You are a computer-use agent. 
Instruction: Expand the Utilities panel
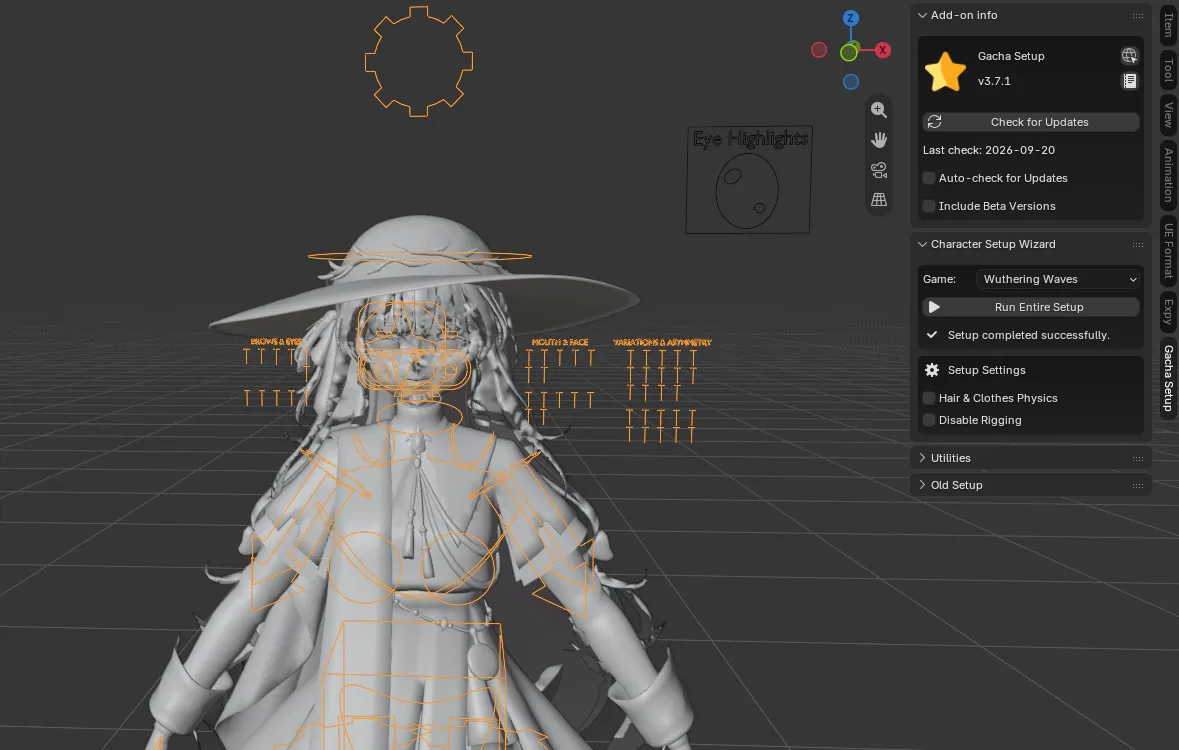pyautogui.click(x=922, y=458)
